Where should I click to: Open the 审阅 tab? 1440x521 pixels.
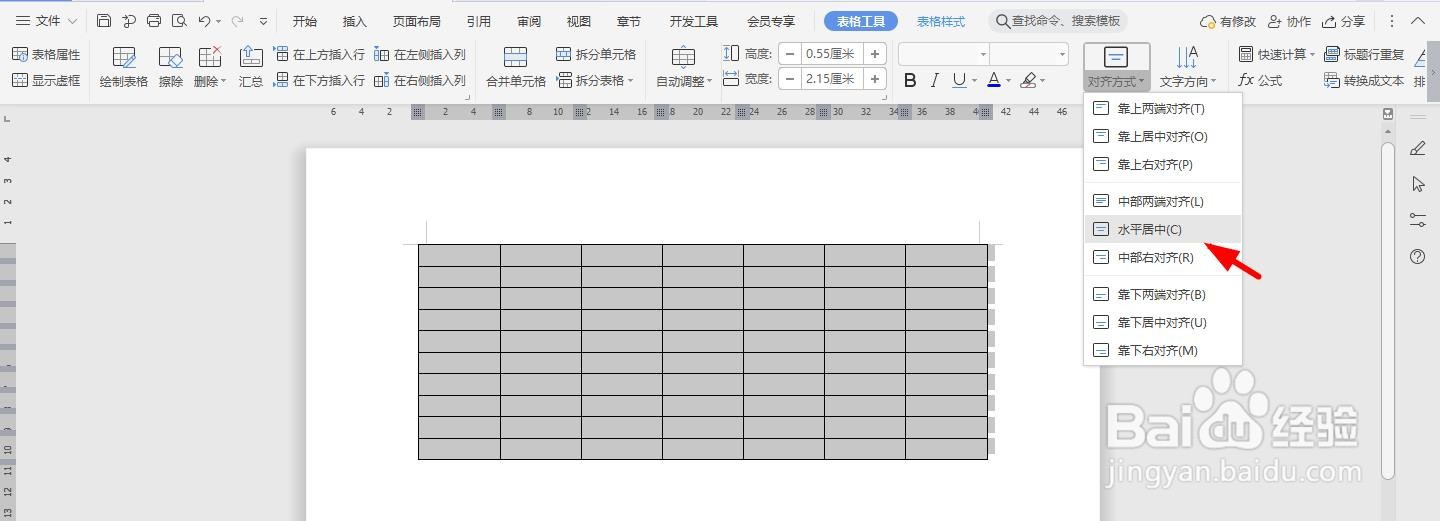(529, 21)
